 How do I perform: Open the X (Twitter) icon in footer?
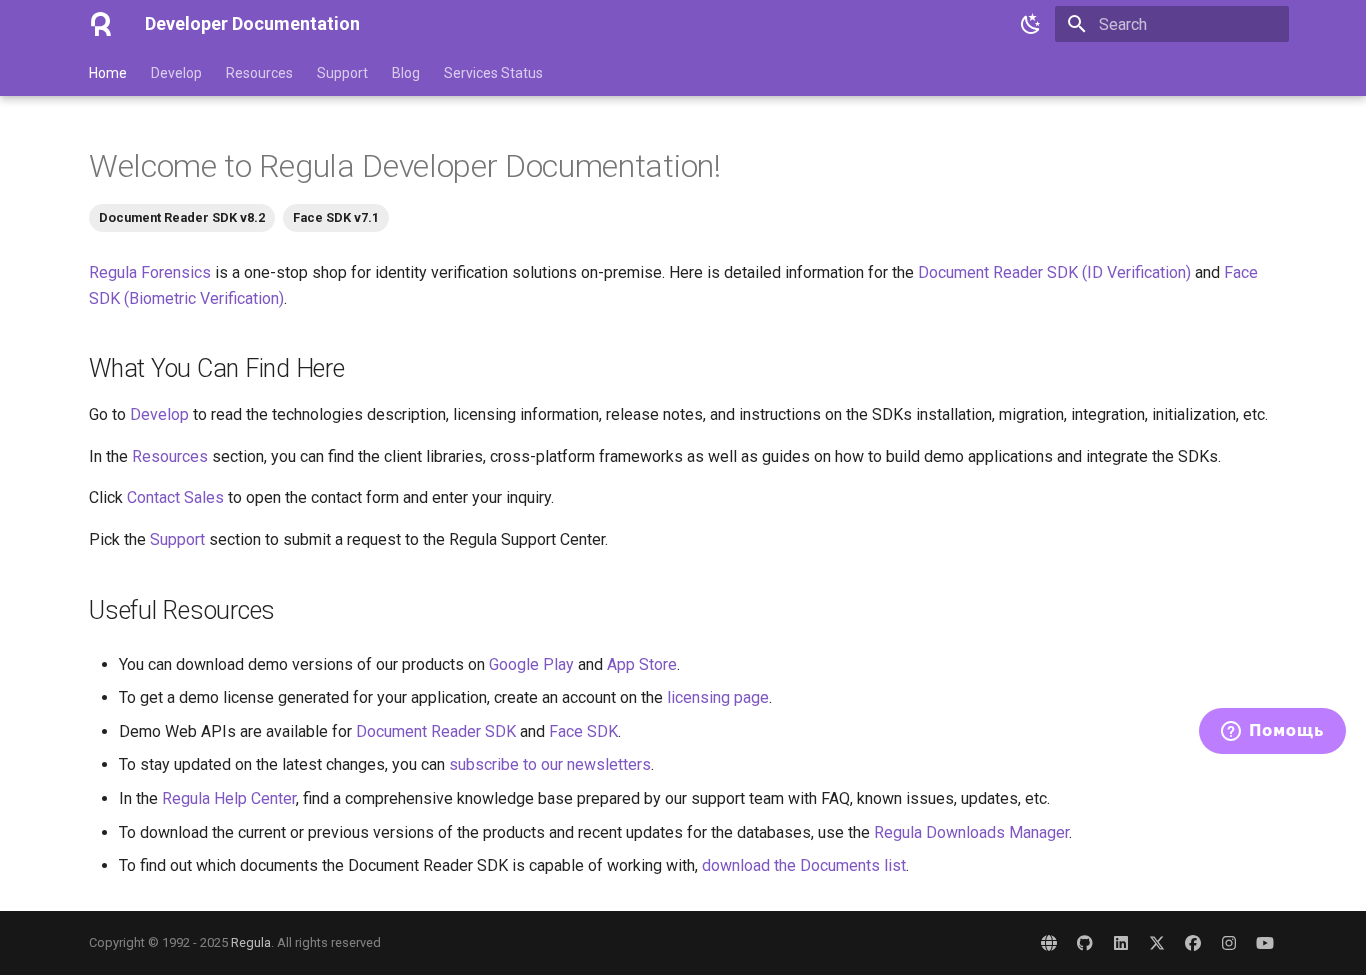pyautogui.click(x=1157, y=943)
